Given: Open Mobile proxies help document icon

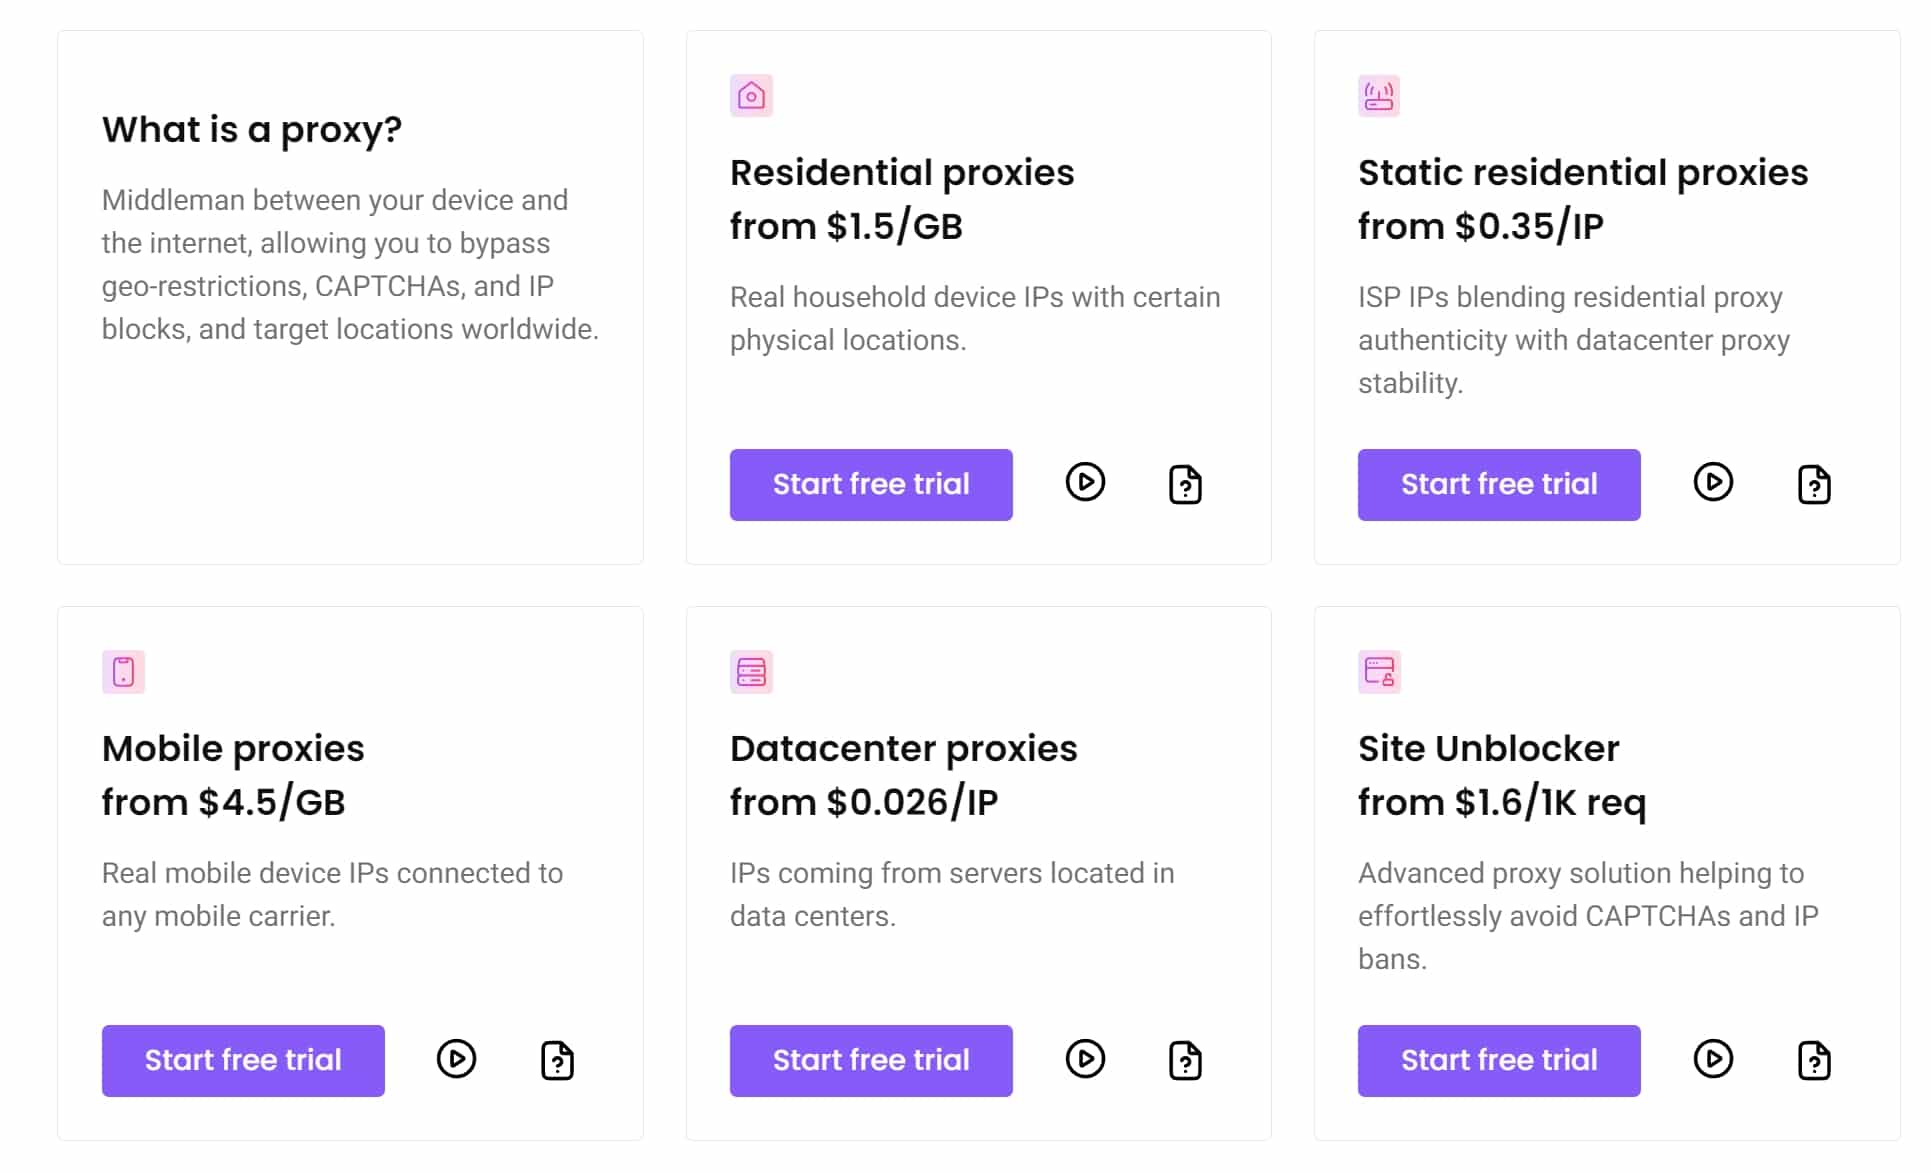Looking at the screenshot, I should pyautogui.click(x=557, y=1061).
